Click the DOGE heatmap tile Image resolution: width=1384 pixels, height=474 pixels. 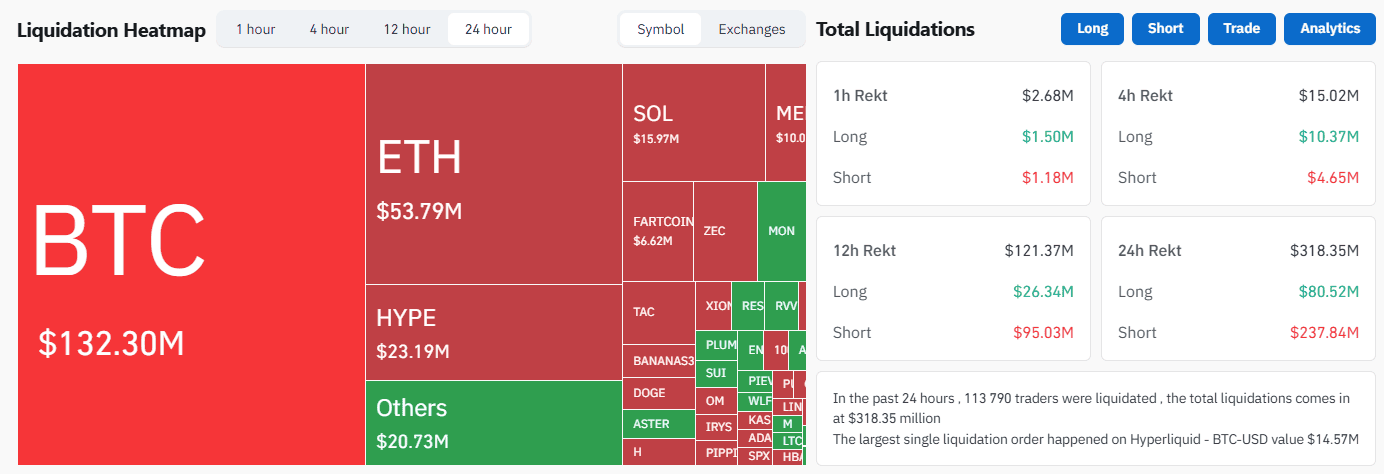click(x=657, y=393)
